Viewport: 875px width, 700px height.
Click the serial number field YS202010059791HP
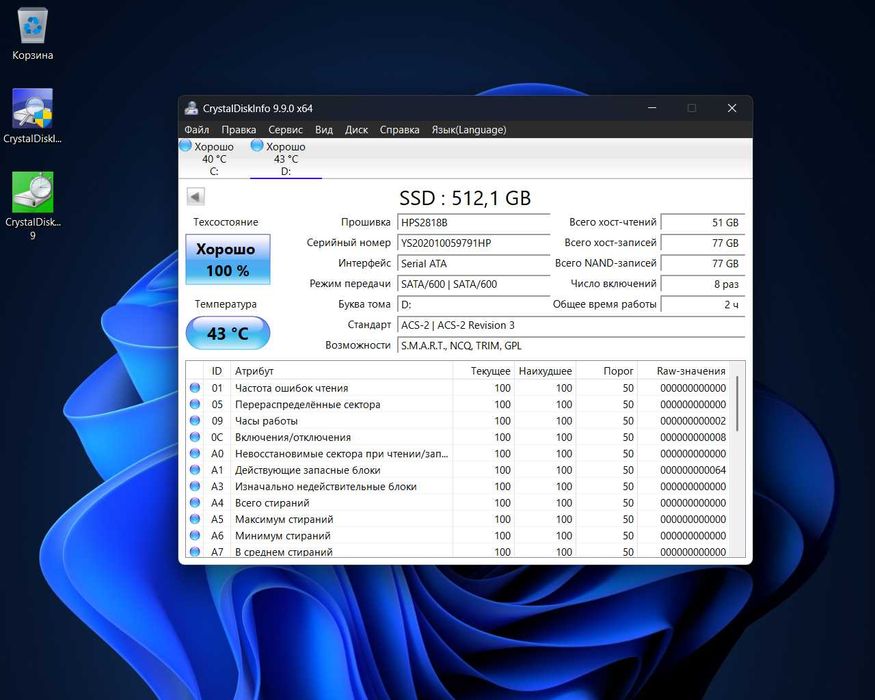pos(473,243)
